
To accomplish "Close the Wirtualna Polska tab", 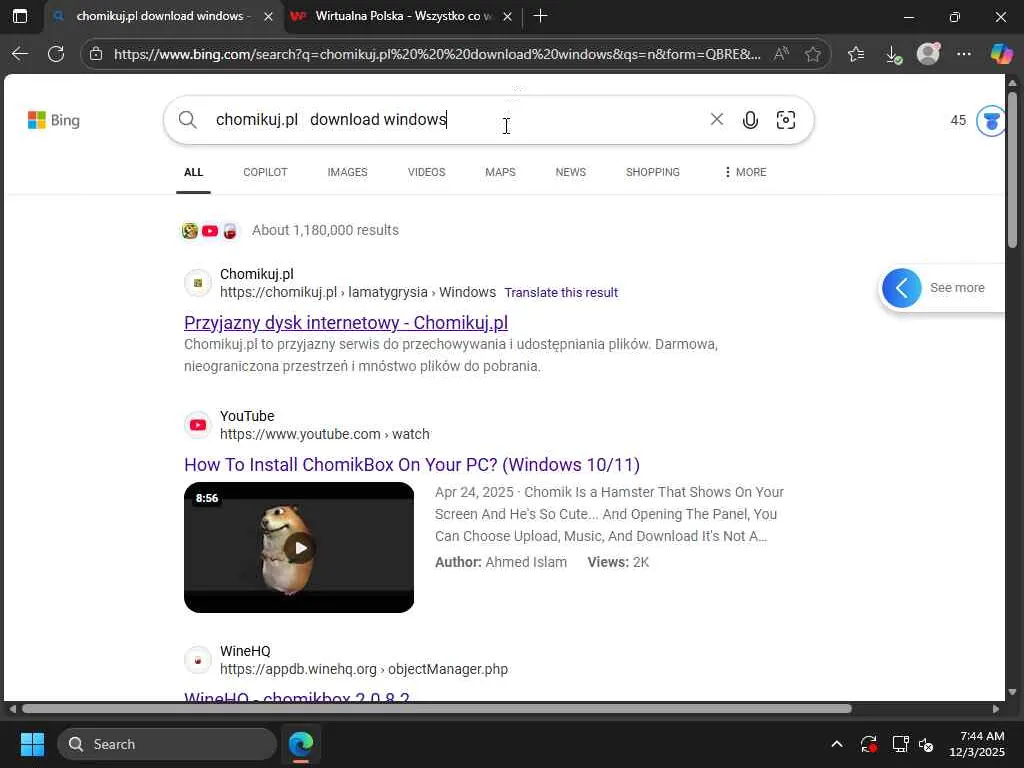I will (507, 17).
